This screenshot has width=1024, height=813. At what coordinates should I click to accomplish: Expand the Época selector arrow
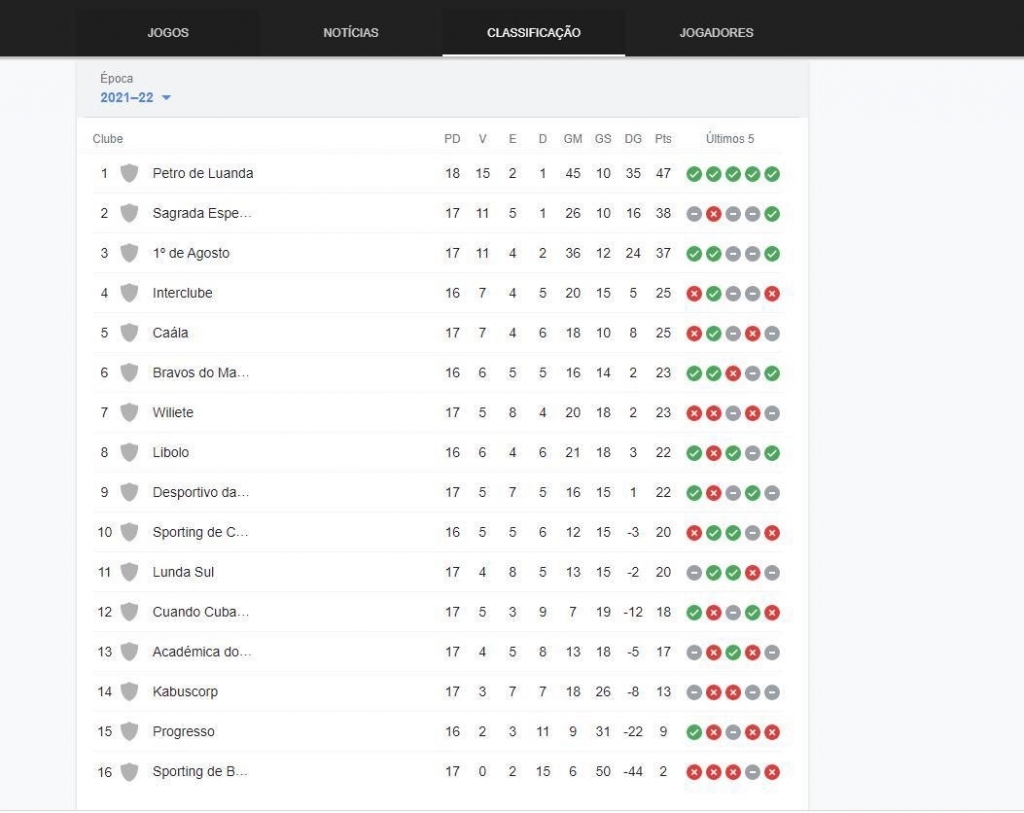tap(167, 97)
